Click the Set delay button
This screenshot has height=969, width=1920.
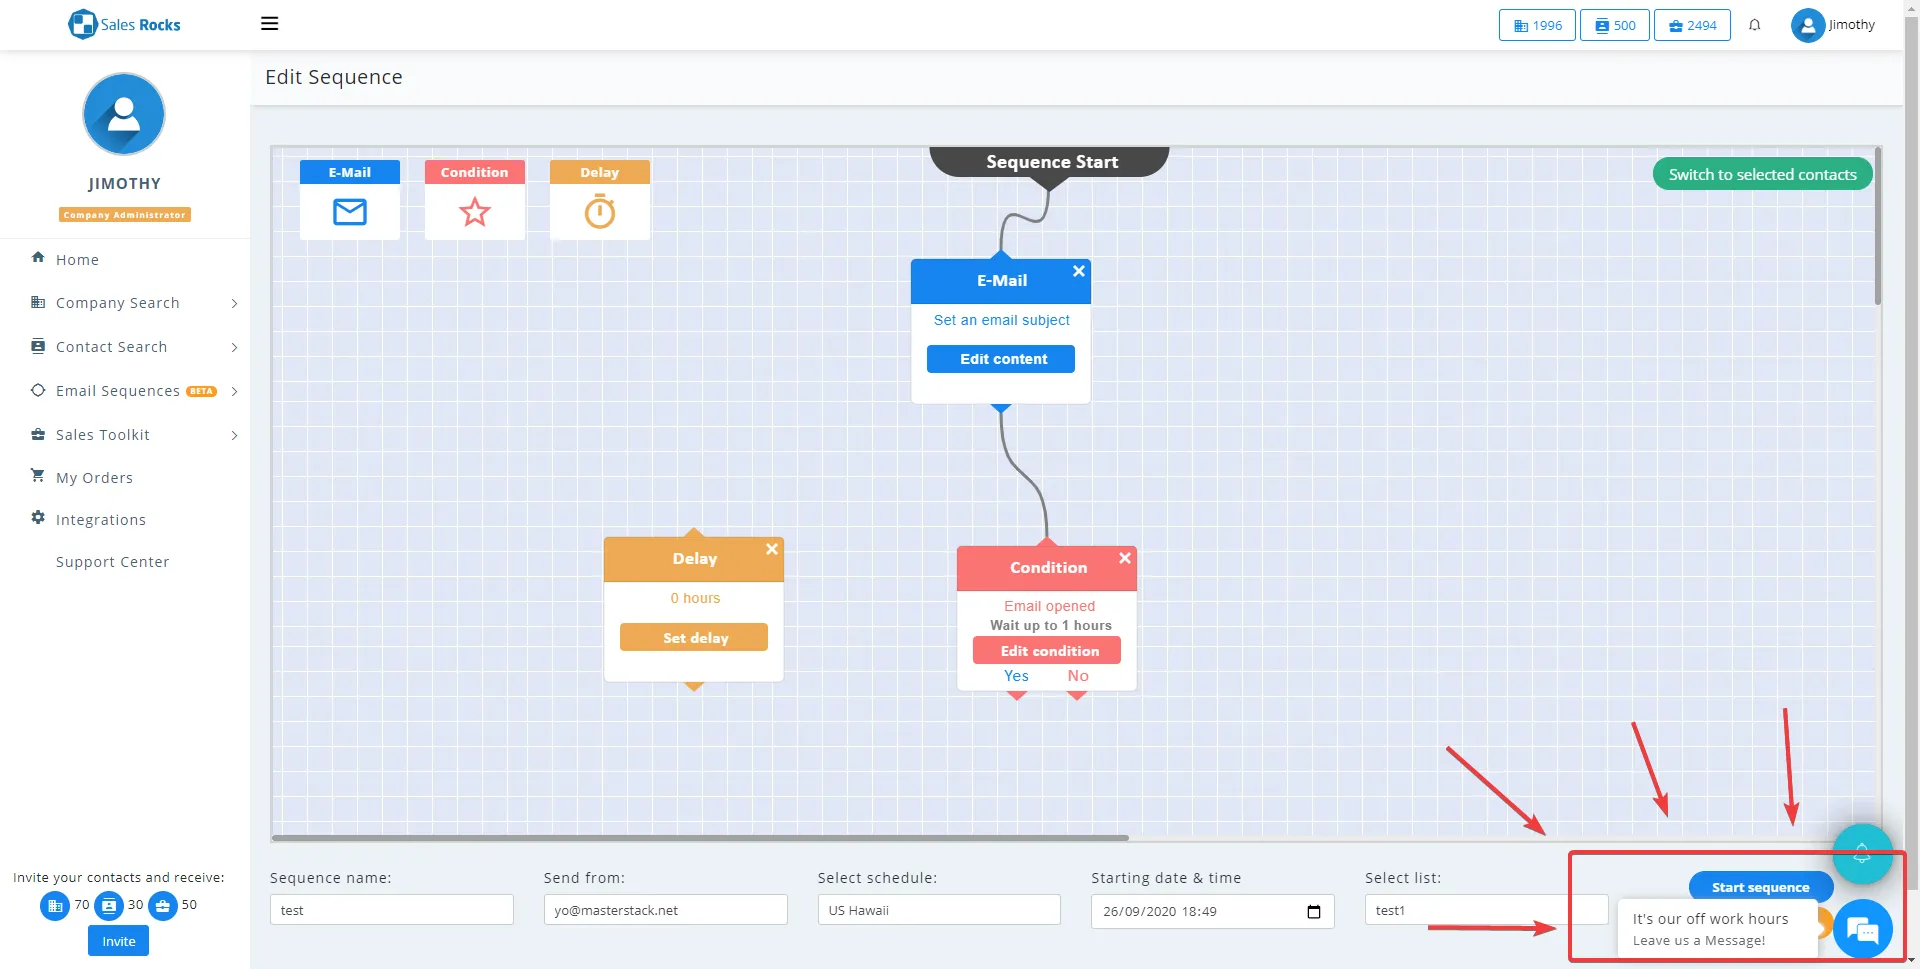coord(694,638)
